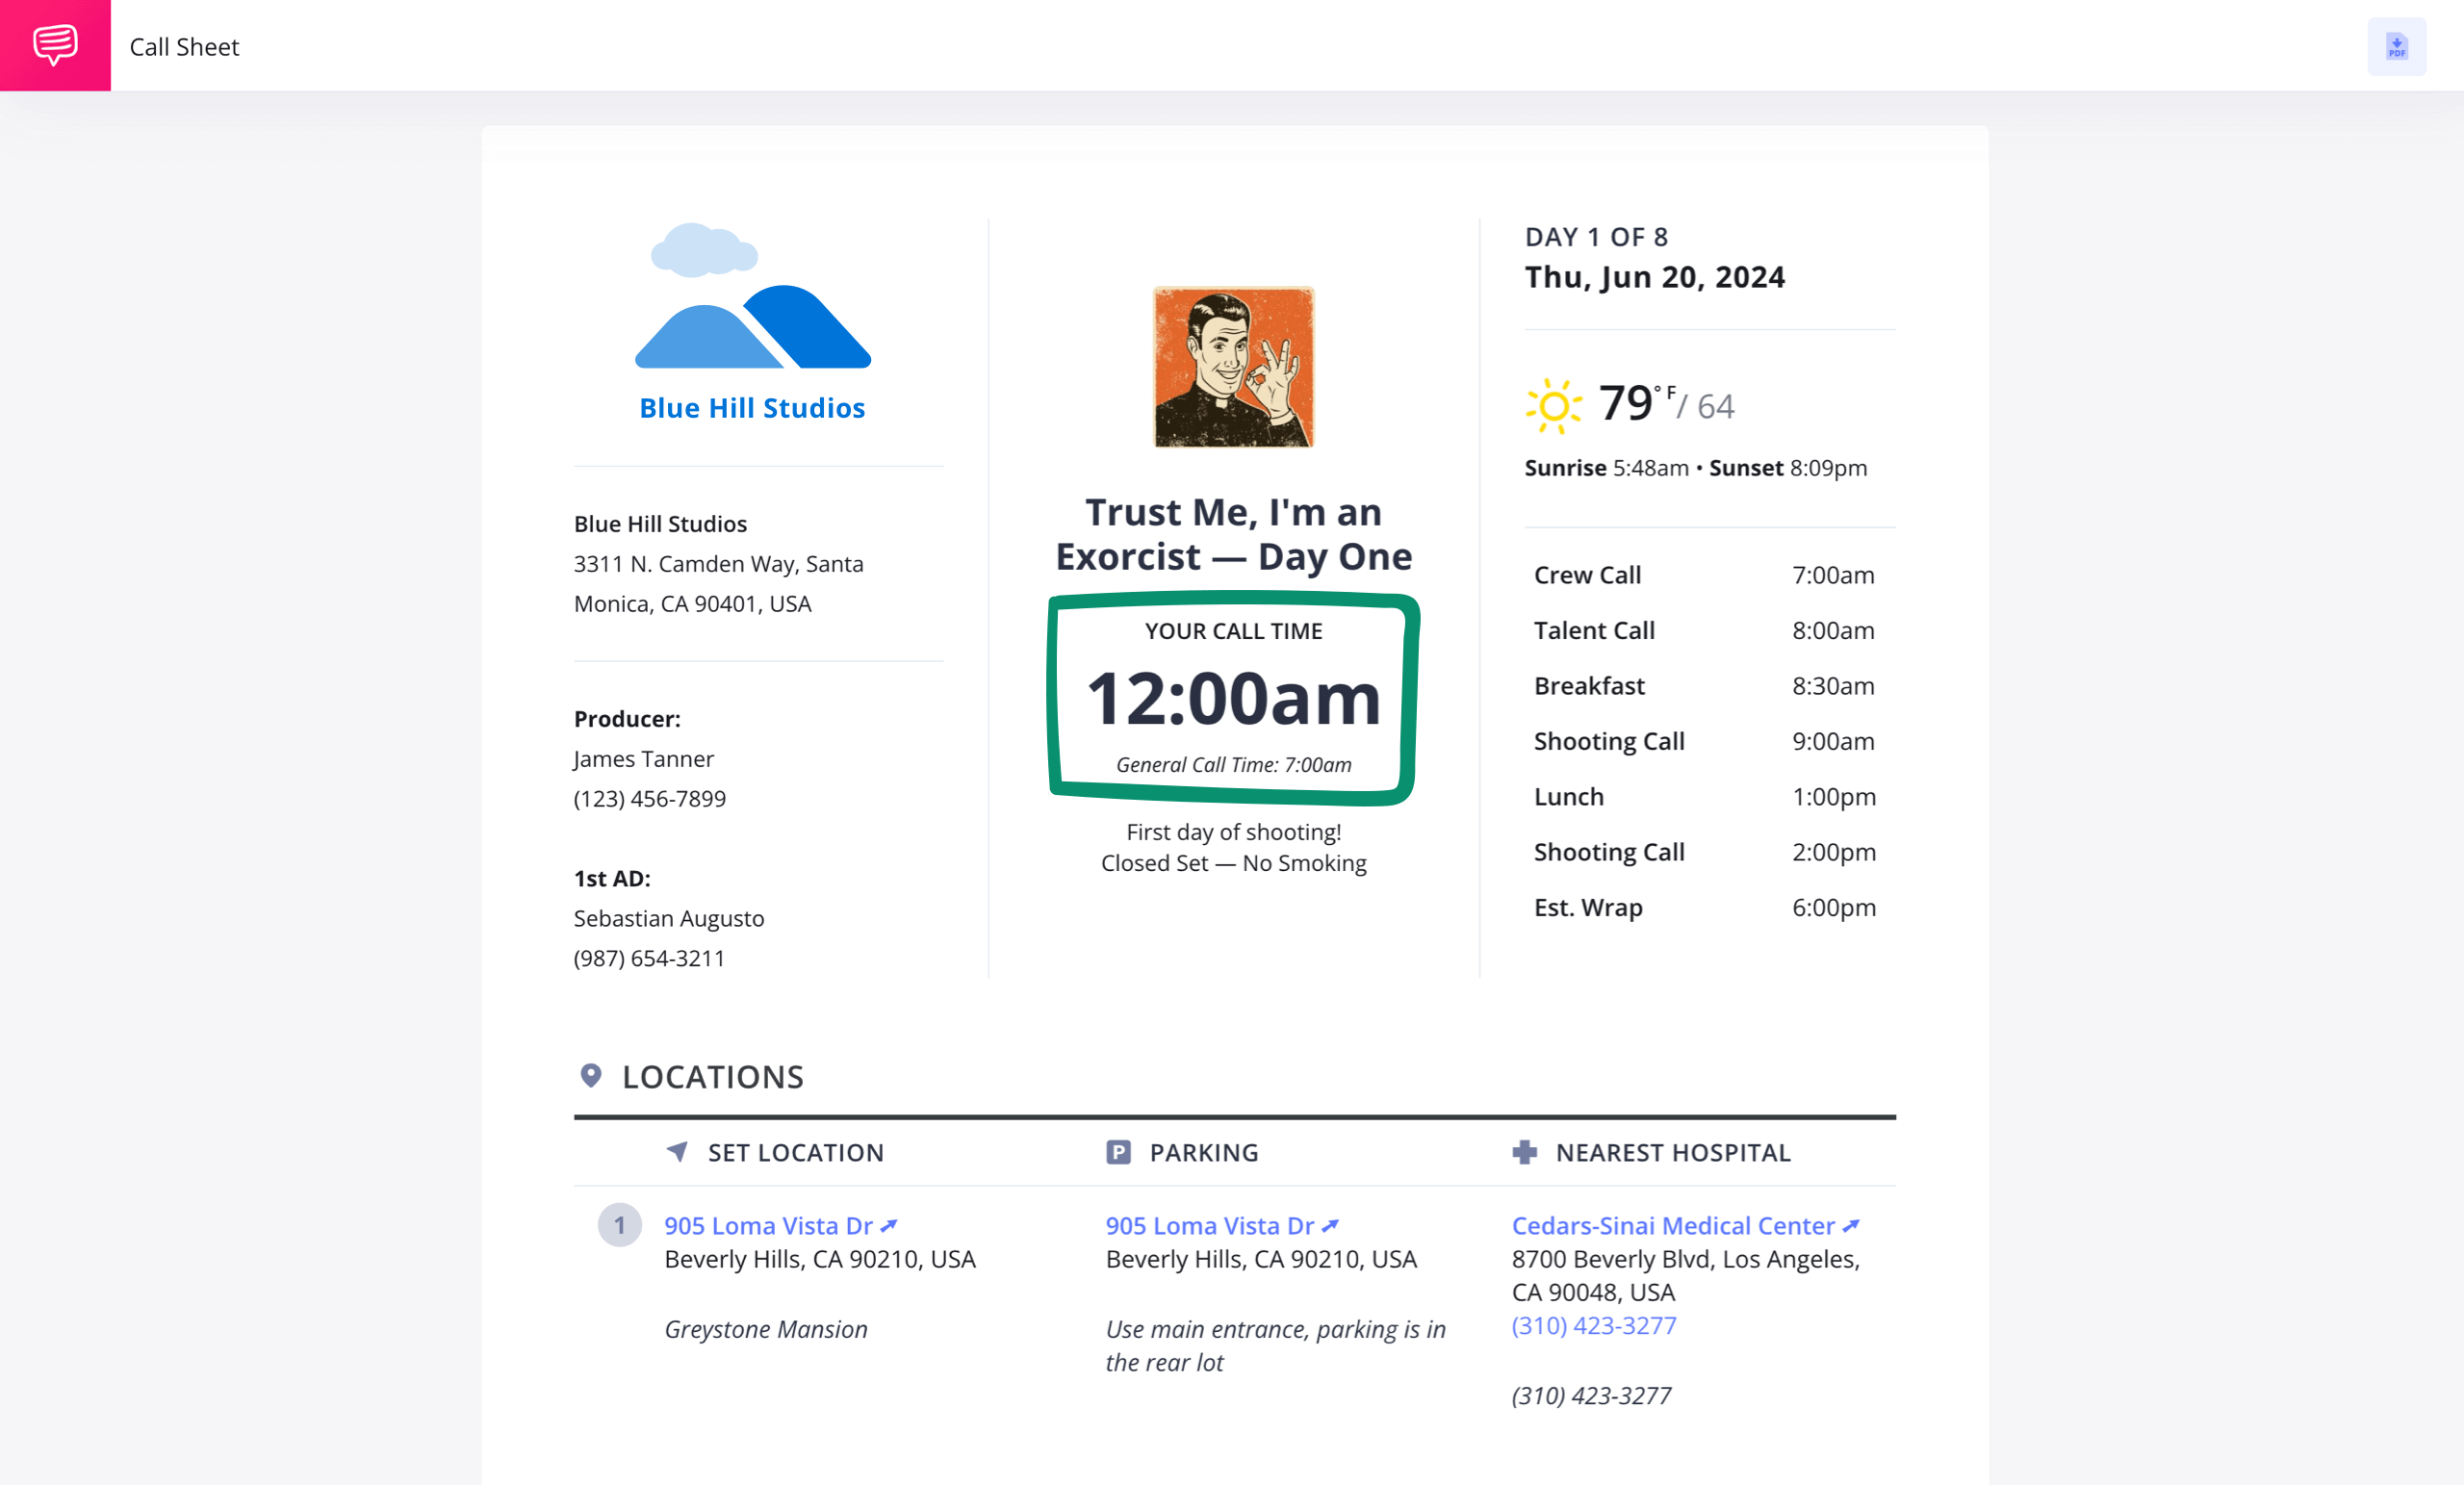Screen dimensions: 2464x1485
Task: Click the 1st AD Sebastian Augusto contact
Action: [x=667, y=918]
